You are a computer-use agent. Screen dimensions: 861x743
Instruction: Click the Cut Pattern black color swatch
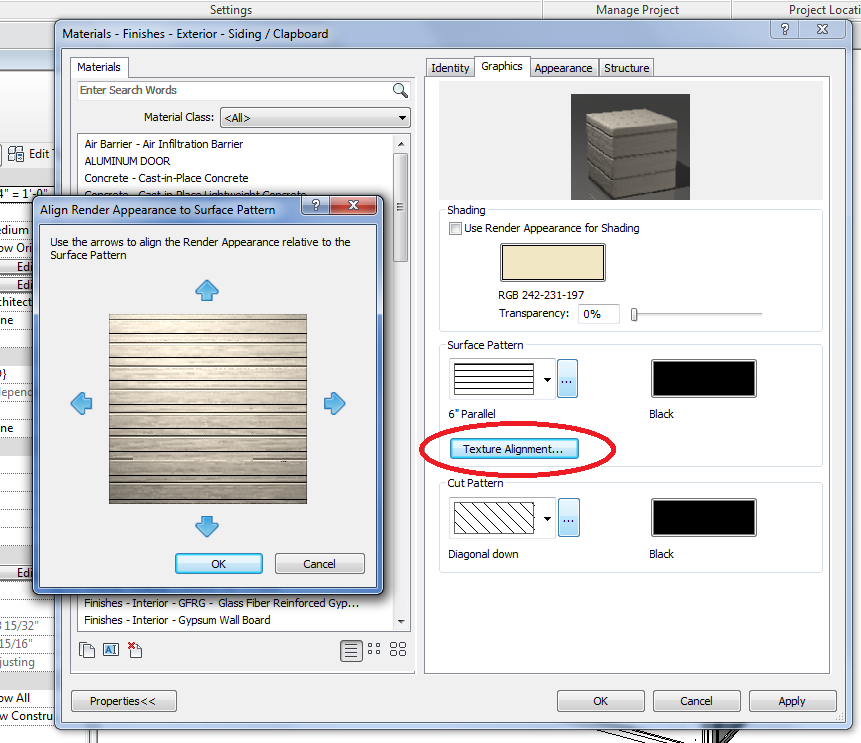[x=703, y=517]
